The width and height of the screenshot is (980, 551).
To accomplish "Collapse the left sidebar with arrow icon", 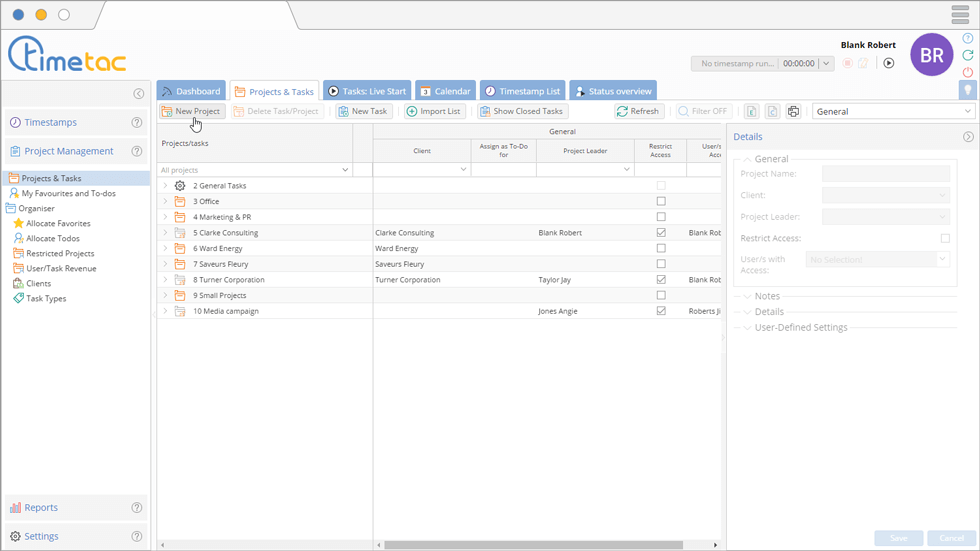I will (139, 94).
